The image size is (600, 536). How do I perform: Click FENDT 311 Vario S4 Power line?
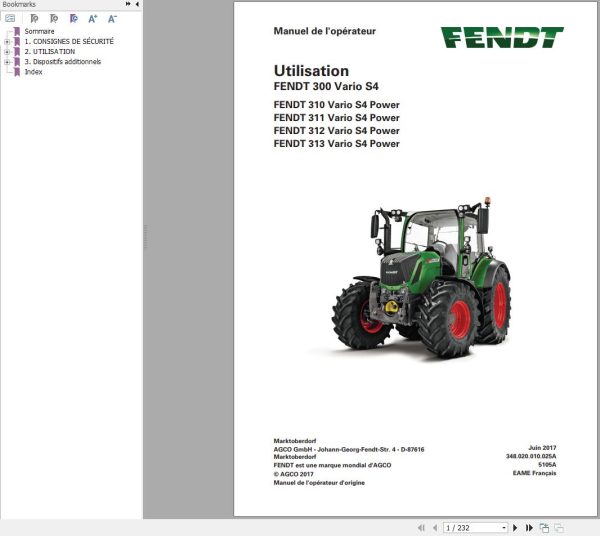click(336, 118)
